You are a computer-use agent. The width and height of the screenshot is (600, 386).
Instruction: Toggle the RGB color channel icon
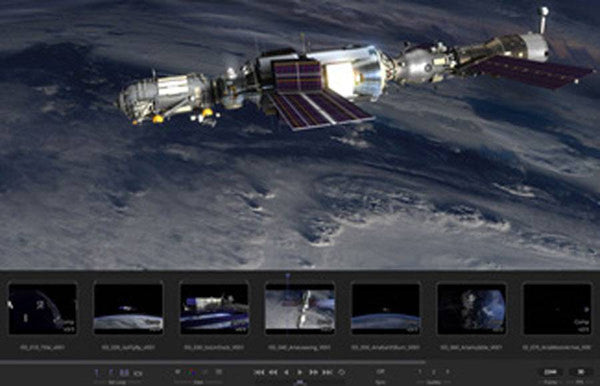(192, 372)
